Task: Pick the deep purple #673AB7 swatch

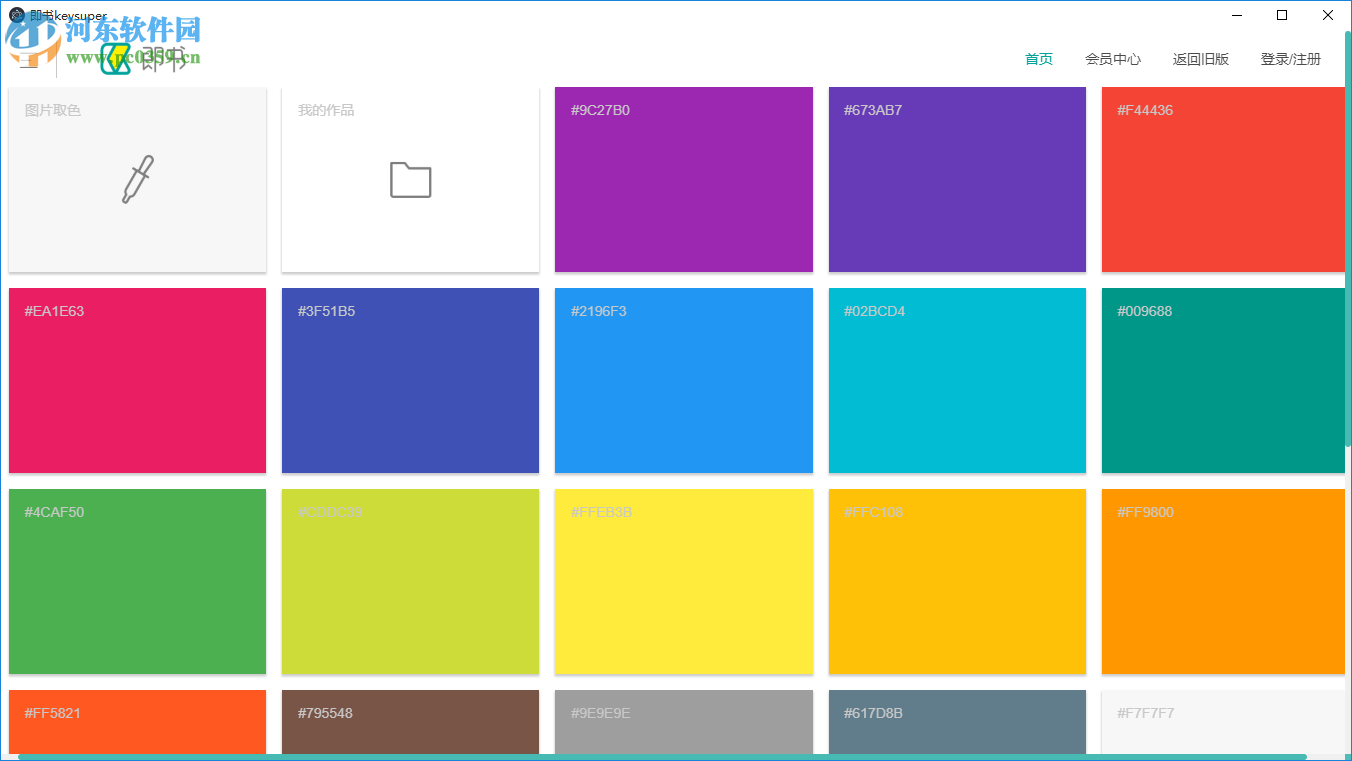Action: pos(957,179)
